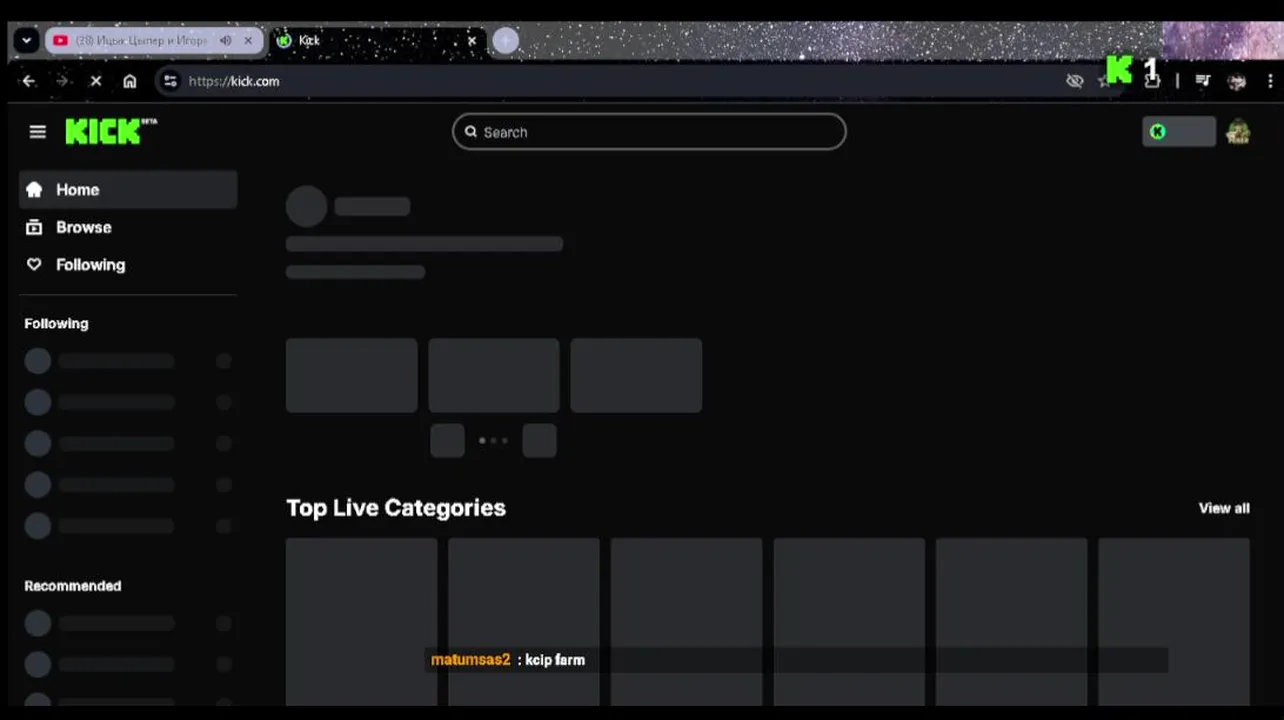
Task: Go to Home in Kick sidebar
Action: coord(128,190)
